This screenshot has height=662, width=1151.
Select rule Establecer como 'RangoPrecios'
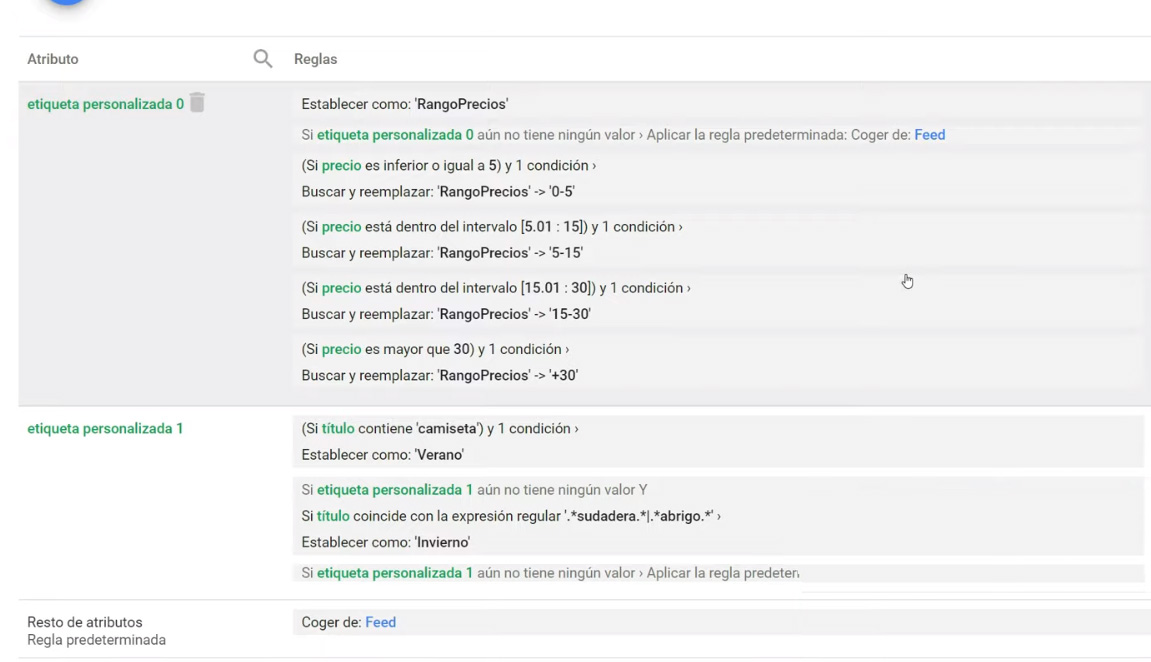click(x=404, y=104)
